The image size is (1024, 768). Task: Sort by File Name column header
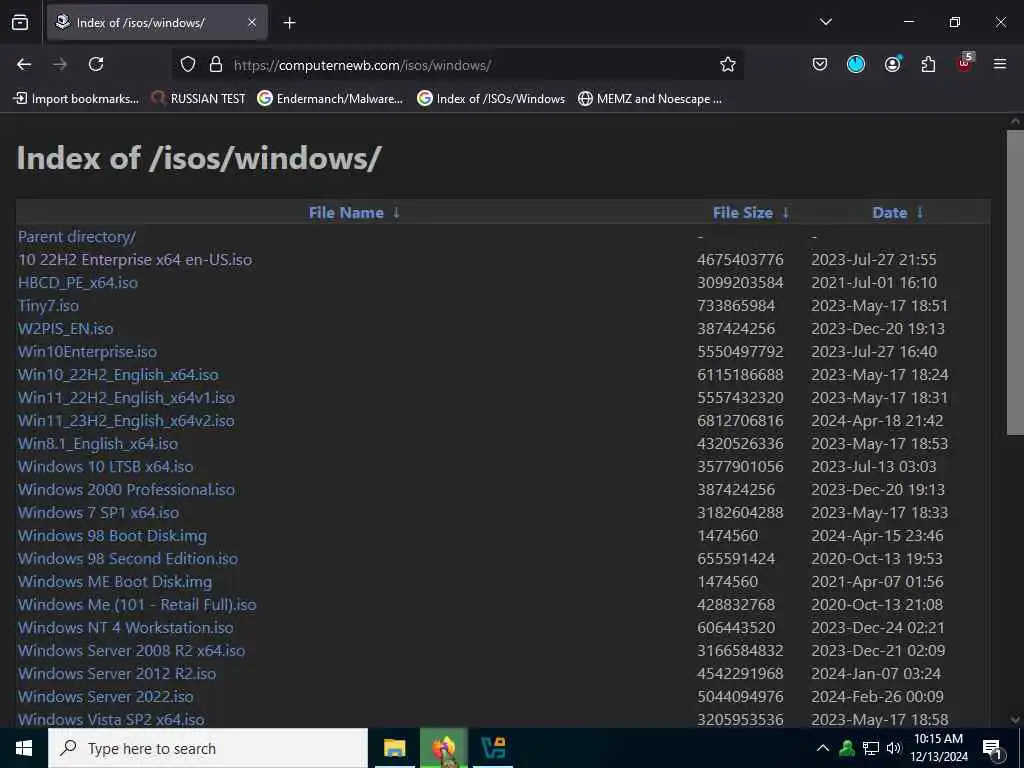(x=346, y=212)
